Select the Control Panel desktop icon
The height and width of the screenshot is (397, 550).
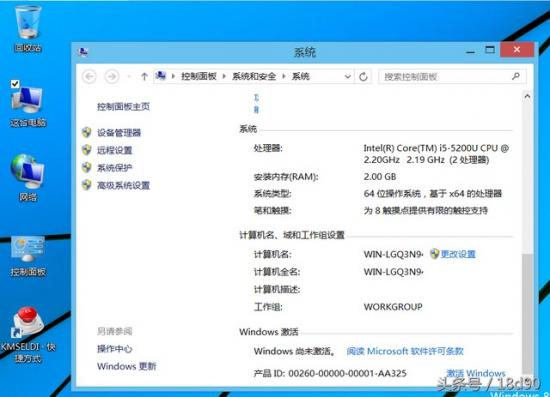(28, 256)
